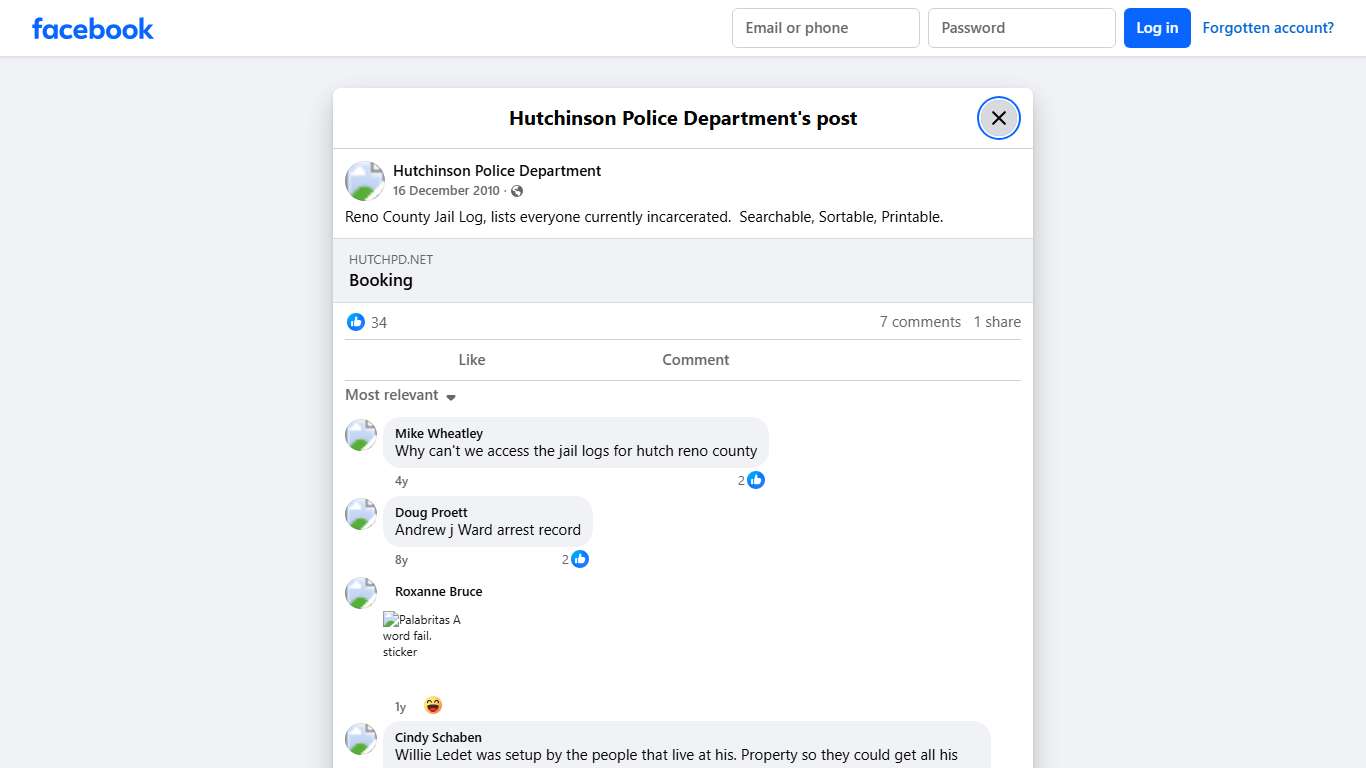Screen dimensions: 1366x768
Task: Click the Facebook wordmark logo
Action: point(92,28)
